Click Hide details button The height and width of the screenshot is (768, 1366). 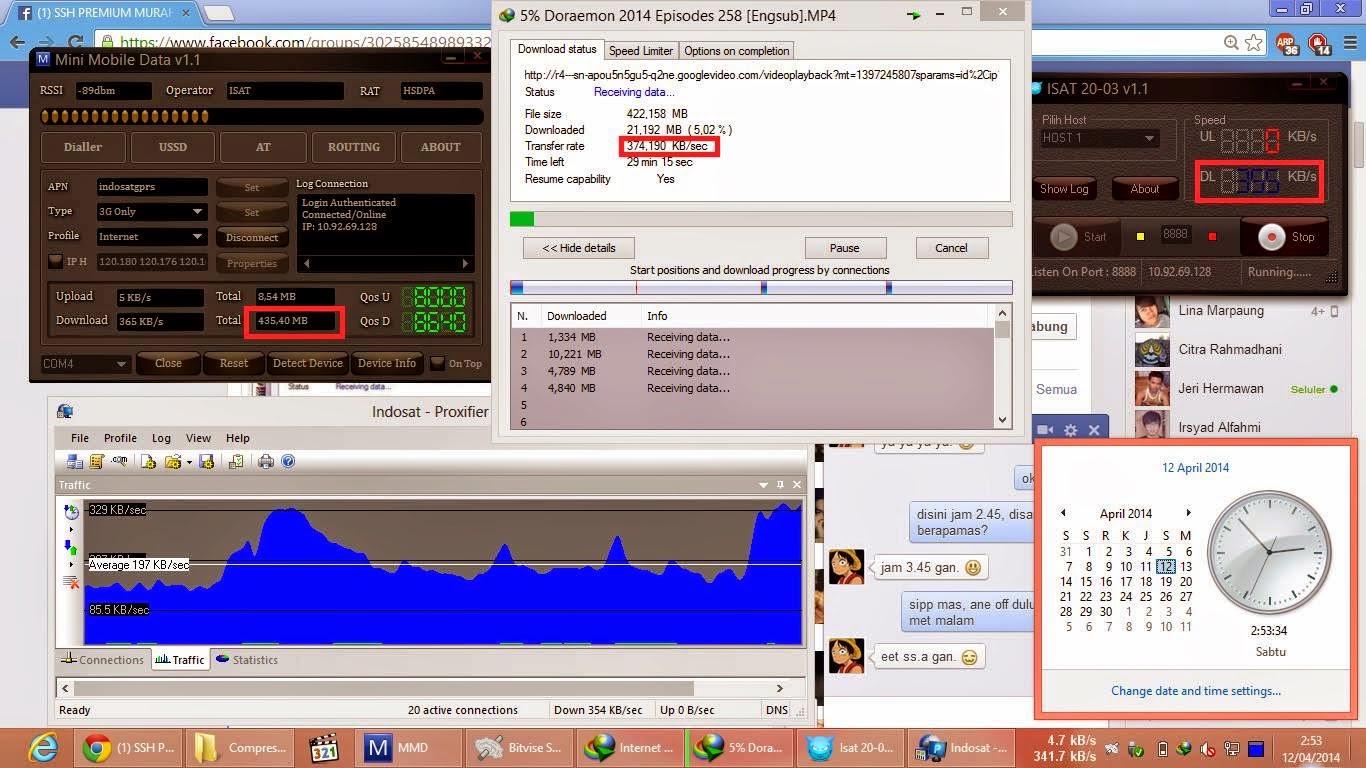(578, 248)
